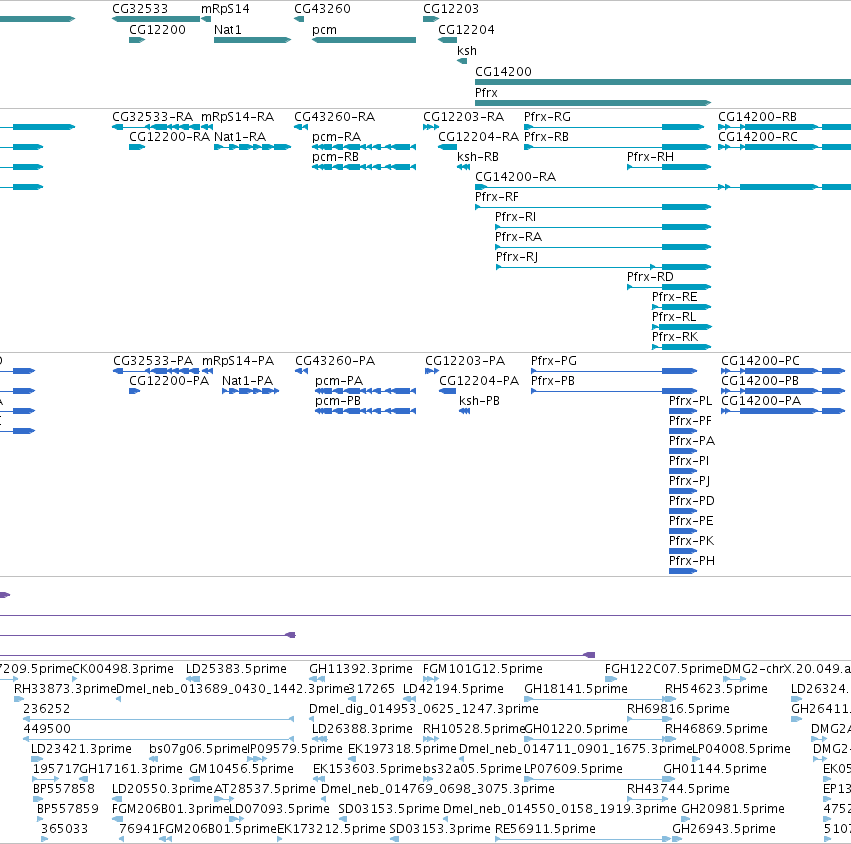Click the CG14200-RC transcript label

tap(758, 137)
